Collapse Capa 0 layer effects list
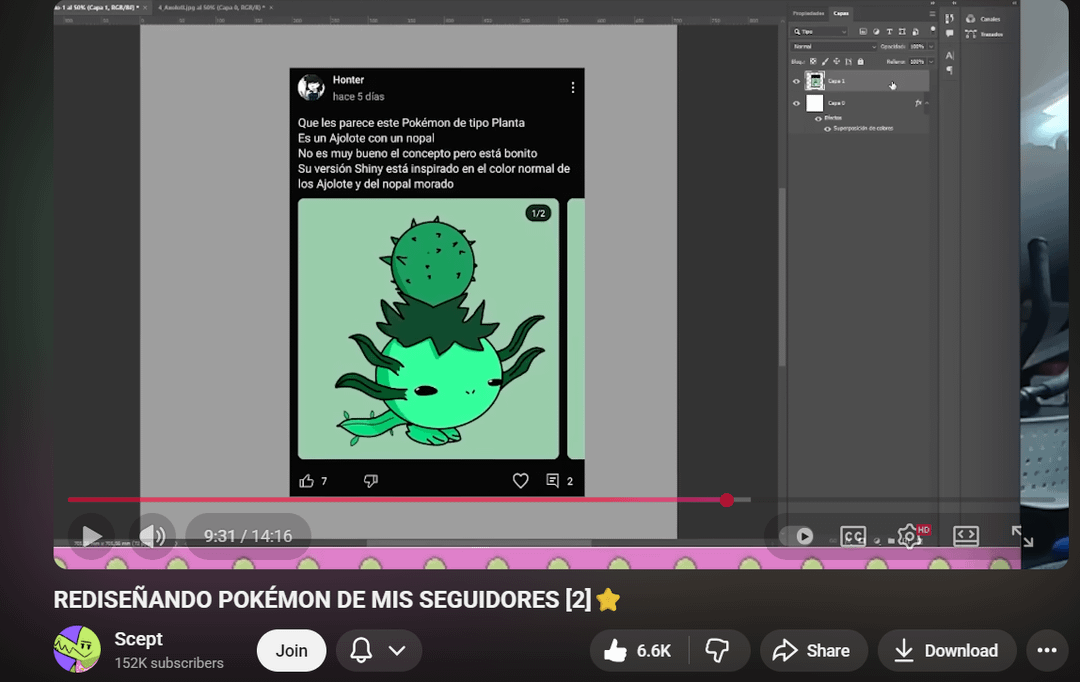Viewport: 1080px width, 682px height. click(927, 103)
